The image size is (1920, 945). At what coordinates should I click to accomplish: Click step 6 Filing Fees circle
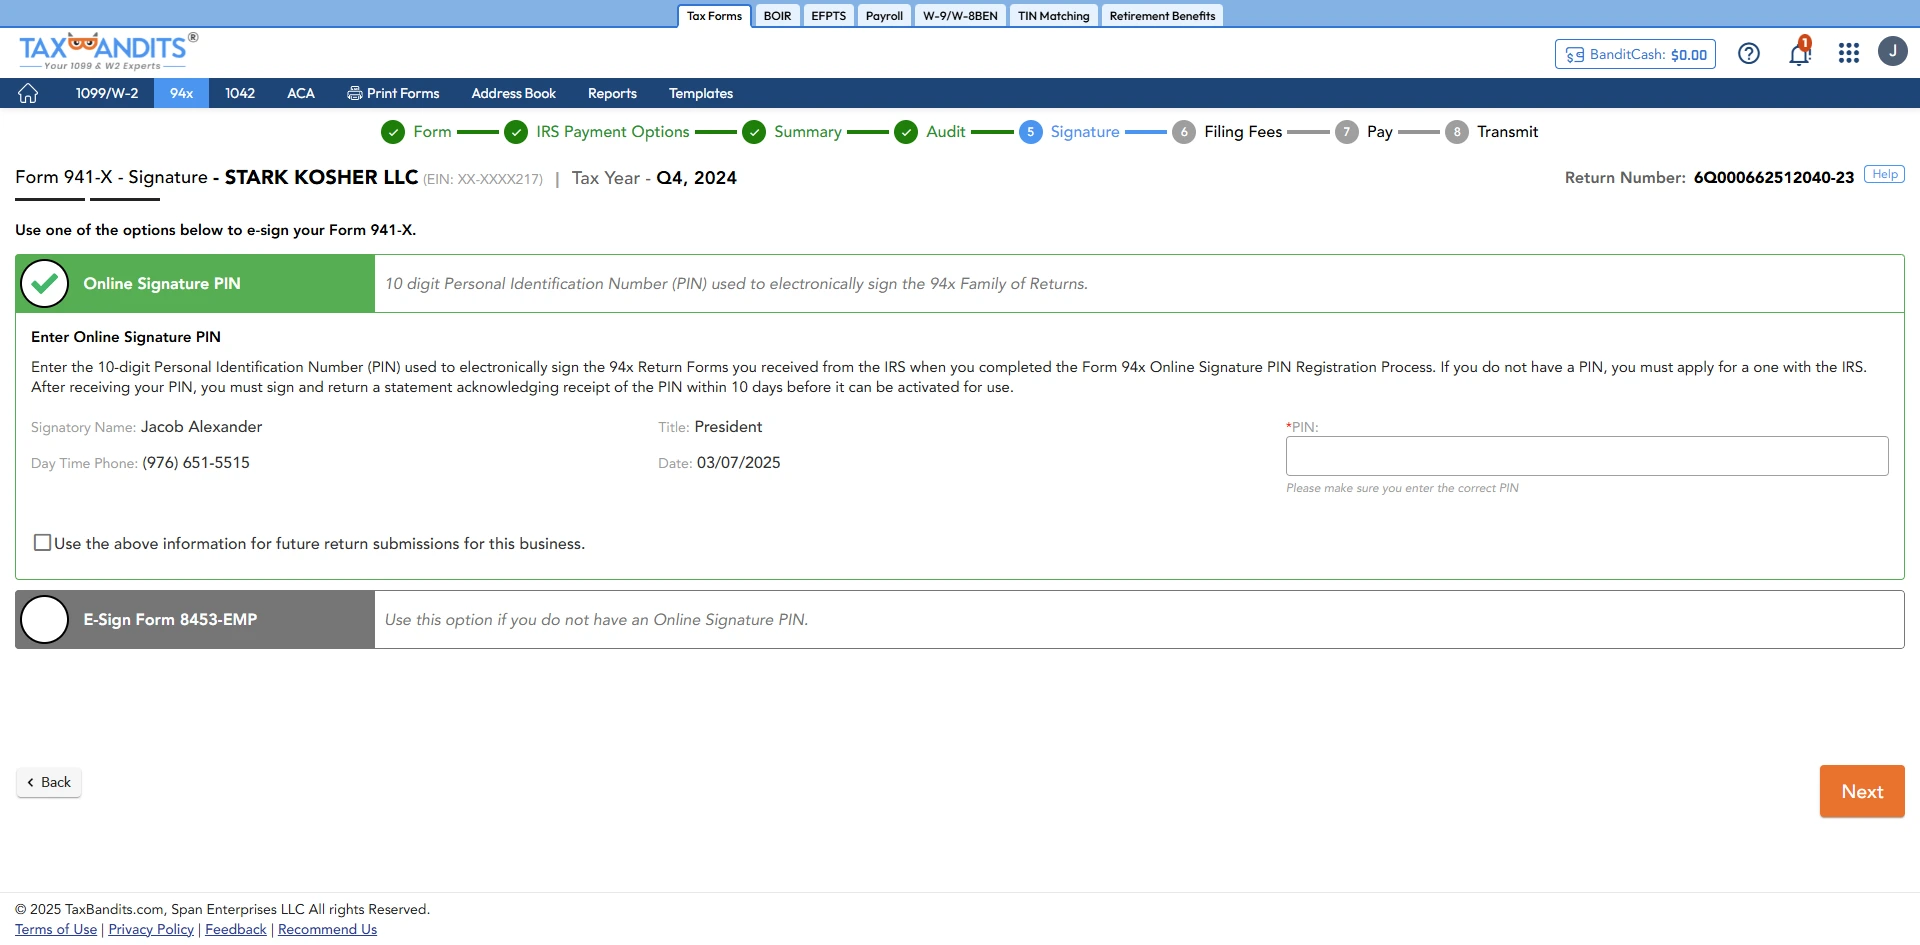[x=1184, y=132]
